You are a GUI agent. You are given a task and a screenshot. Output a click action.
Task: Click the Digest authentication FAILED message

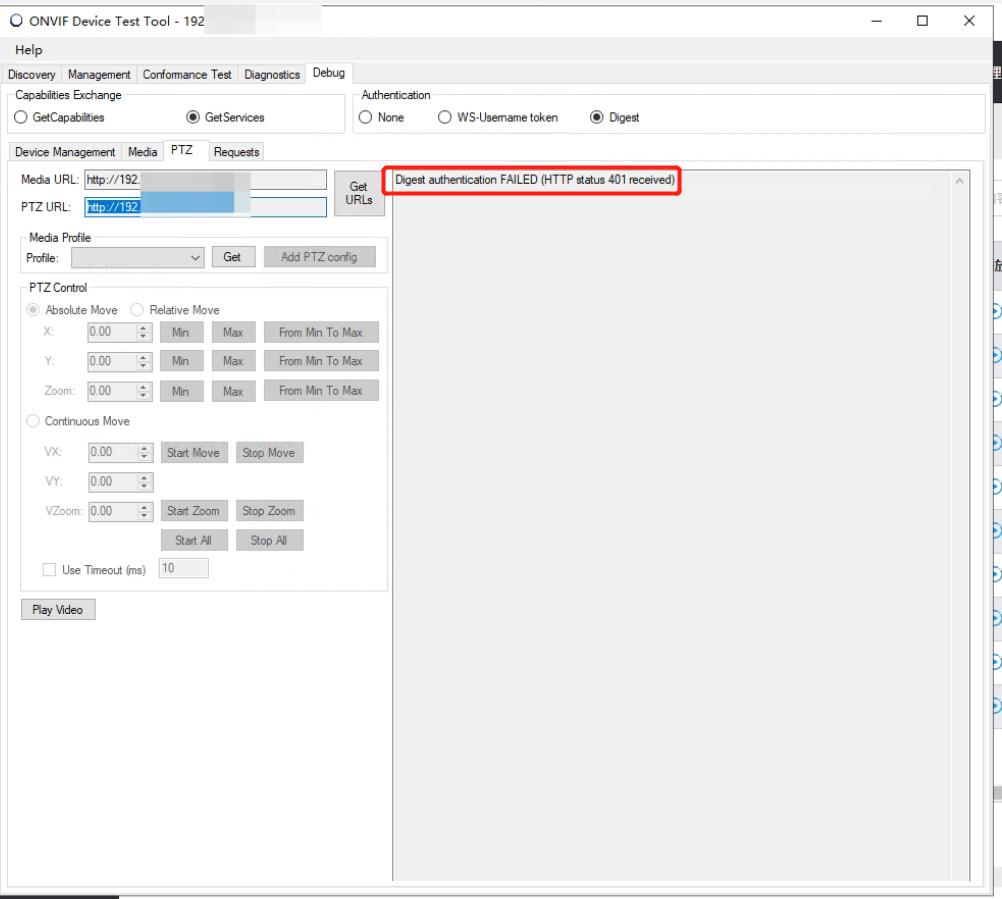click(535, 180)
